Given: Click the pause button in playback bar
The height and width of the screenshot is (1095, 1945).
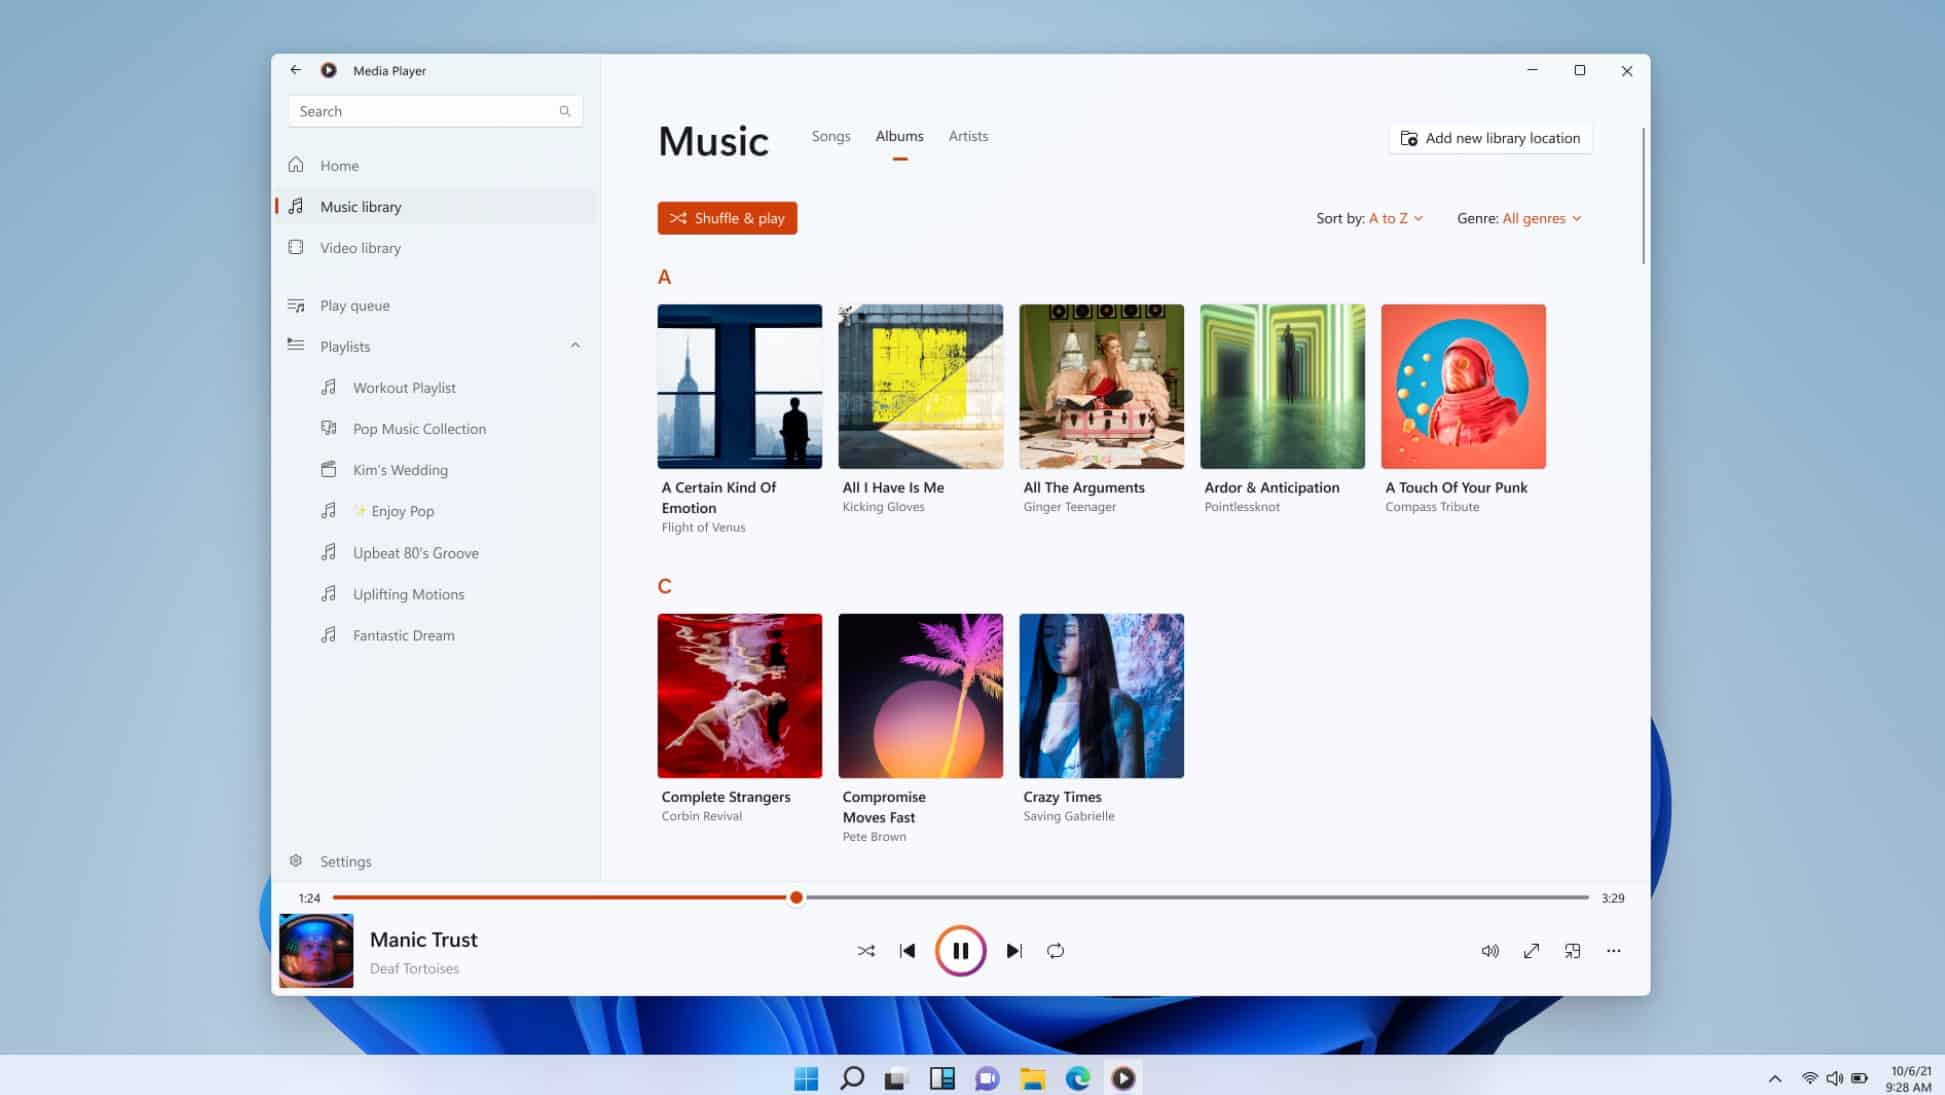Looking at the screenshot, I should click(960, 951).
